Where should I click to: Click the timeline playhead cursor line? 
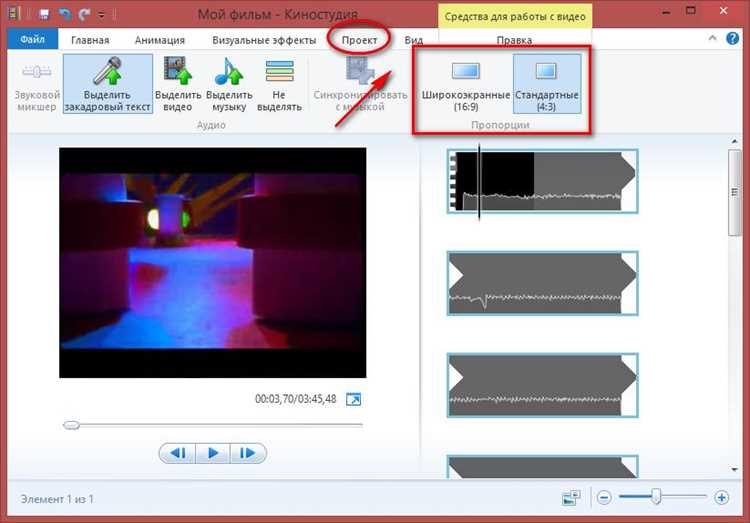pyautogui.click(x=479, y=182)
